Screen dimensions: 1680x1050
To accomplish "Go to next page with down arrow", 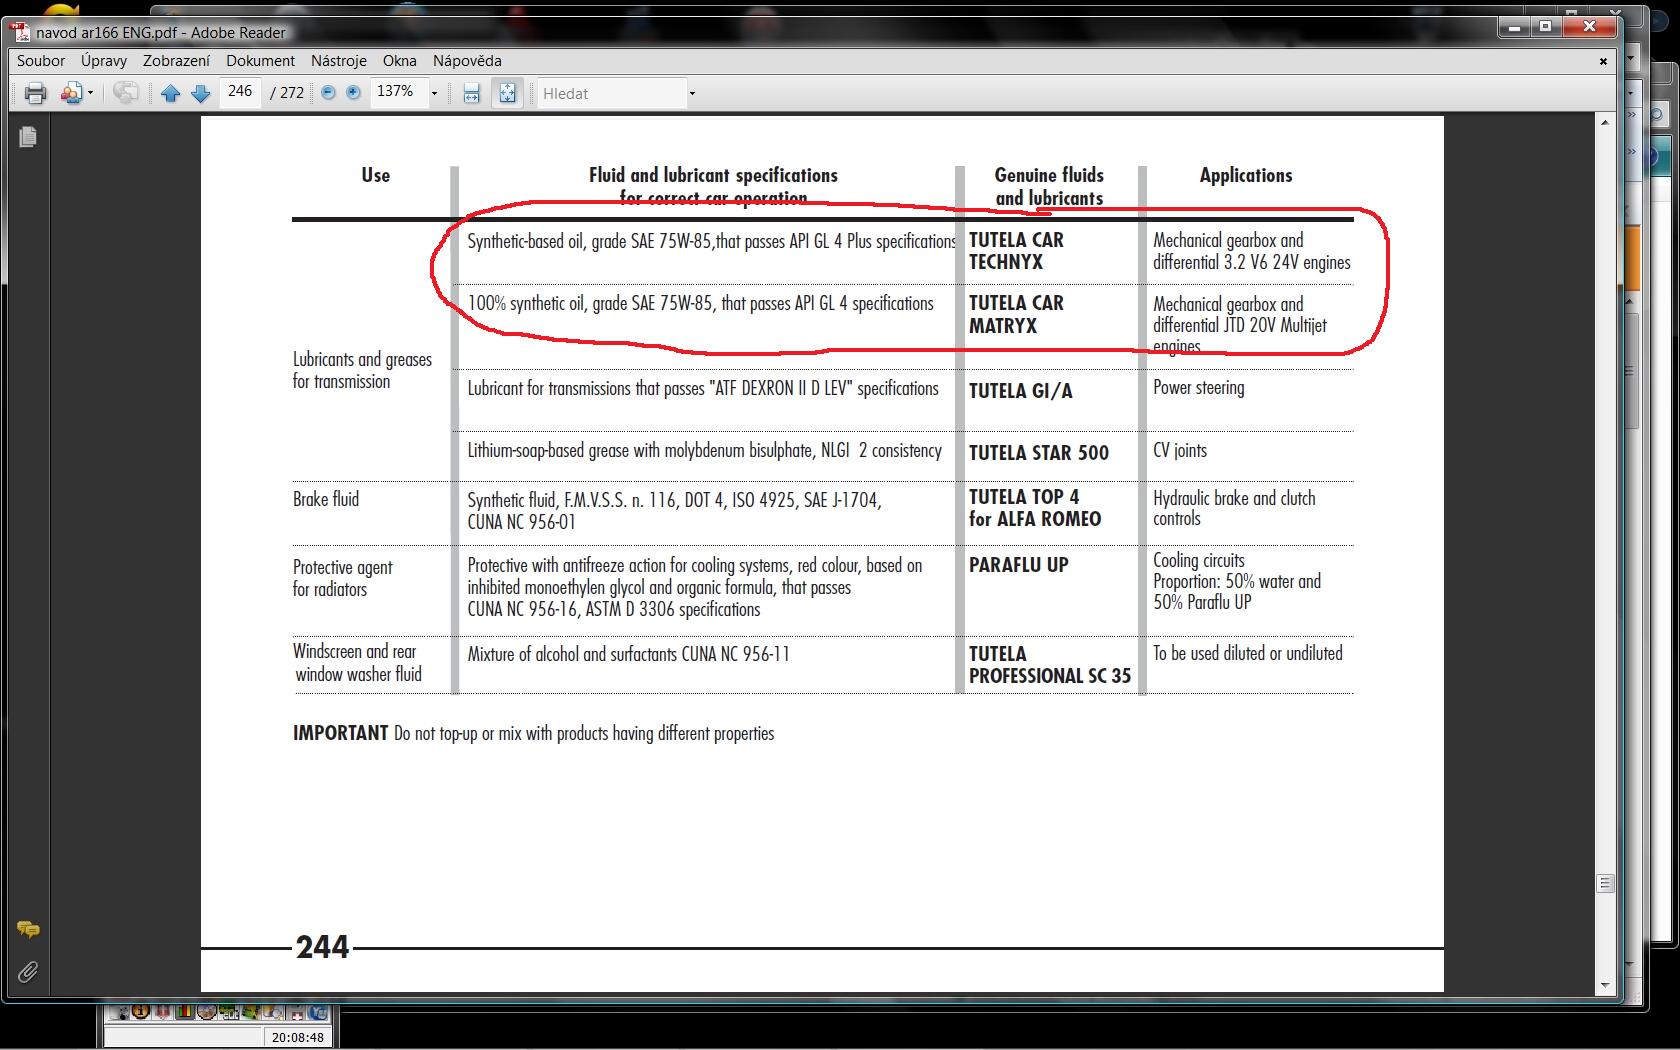I will 200,94.
